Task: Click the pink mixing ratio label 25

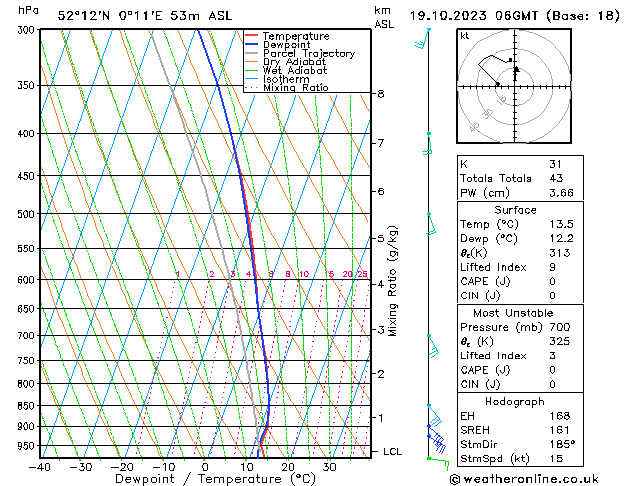Action: pyautogui.click(x=362, y=274)
